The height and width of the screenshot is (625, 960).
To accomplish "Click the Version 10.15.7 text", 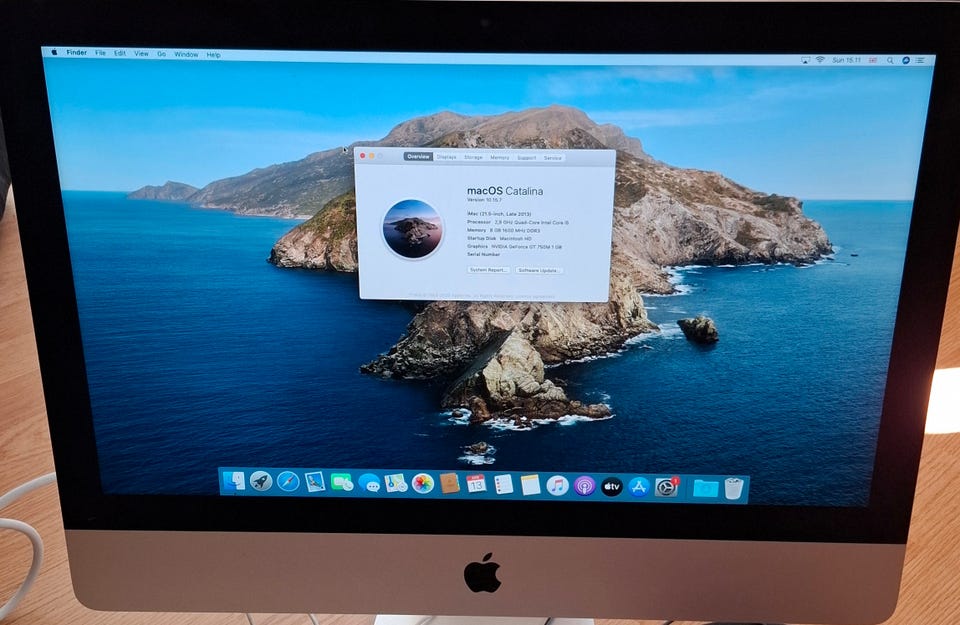I will [484, 200].
